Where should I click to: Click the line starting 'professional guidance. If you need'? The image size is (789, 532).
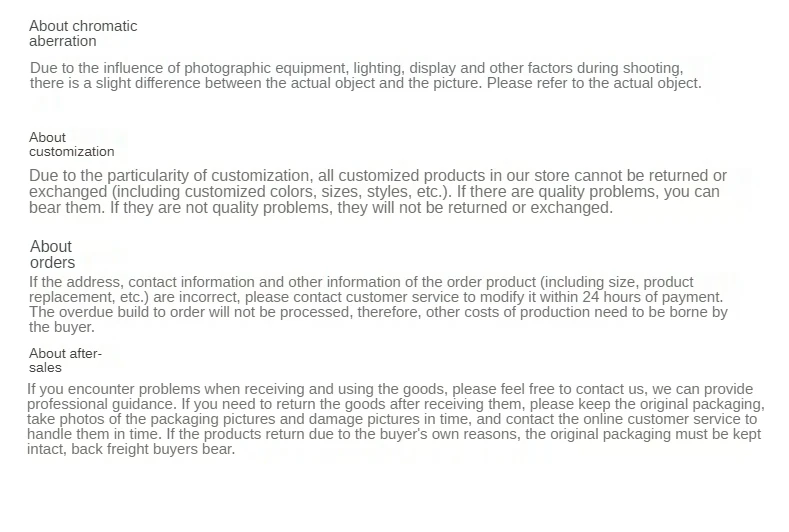396,404
